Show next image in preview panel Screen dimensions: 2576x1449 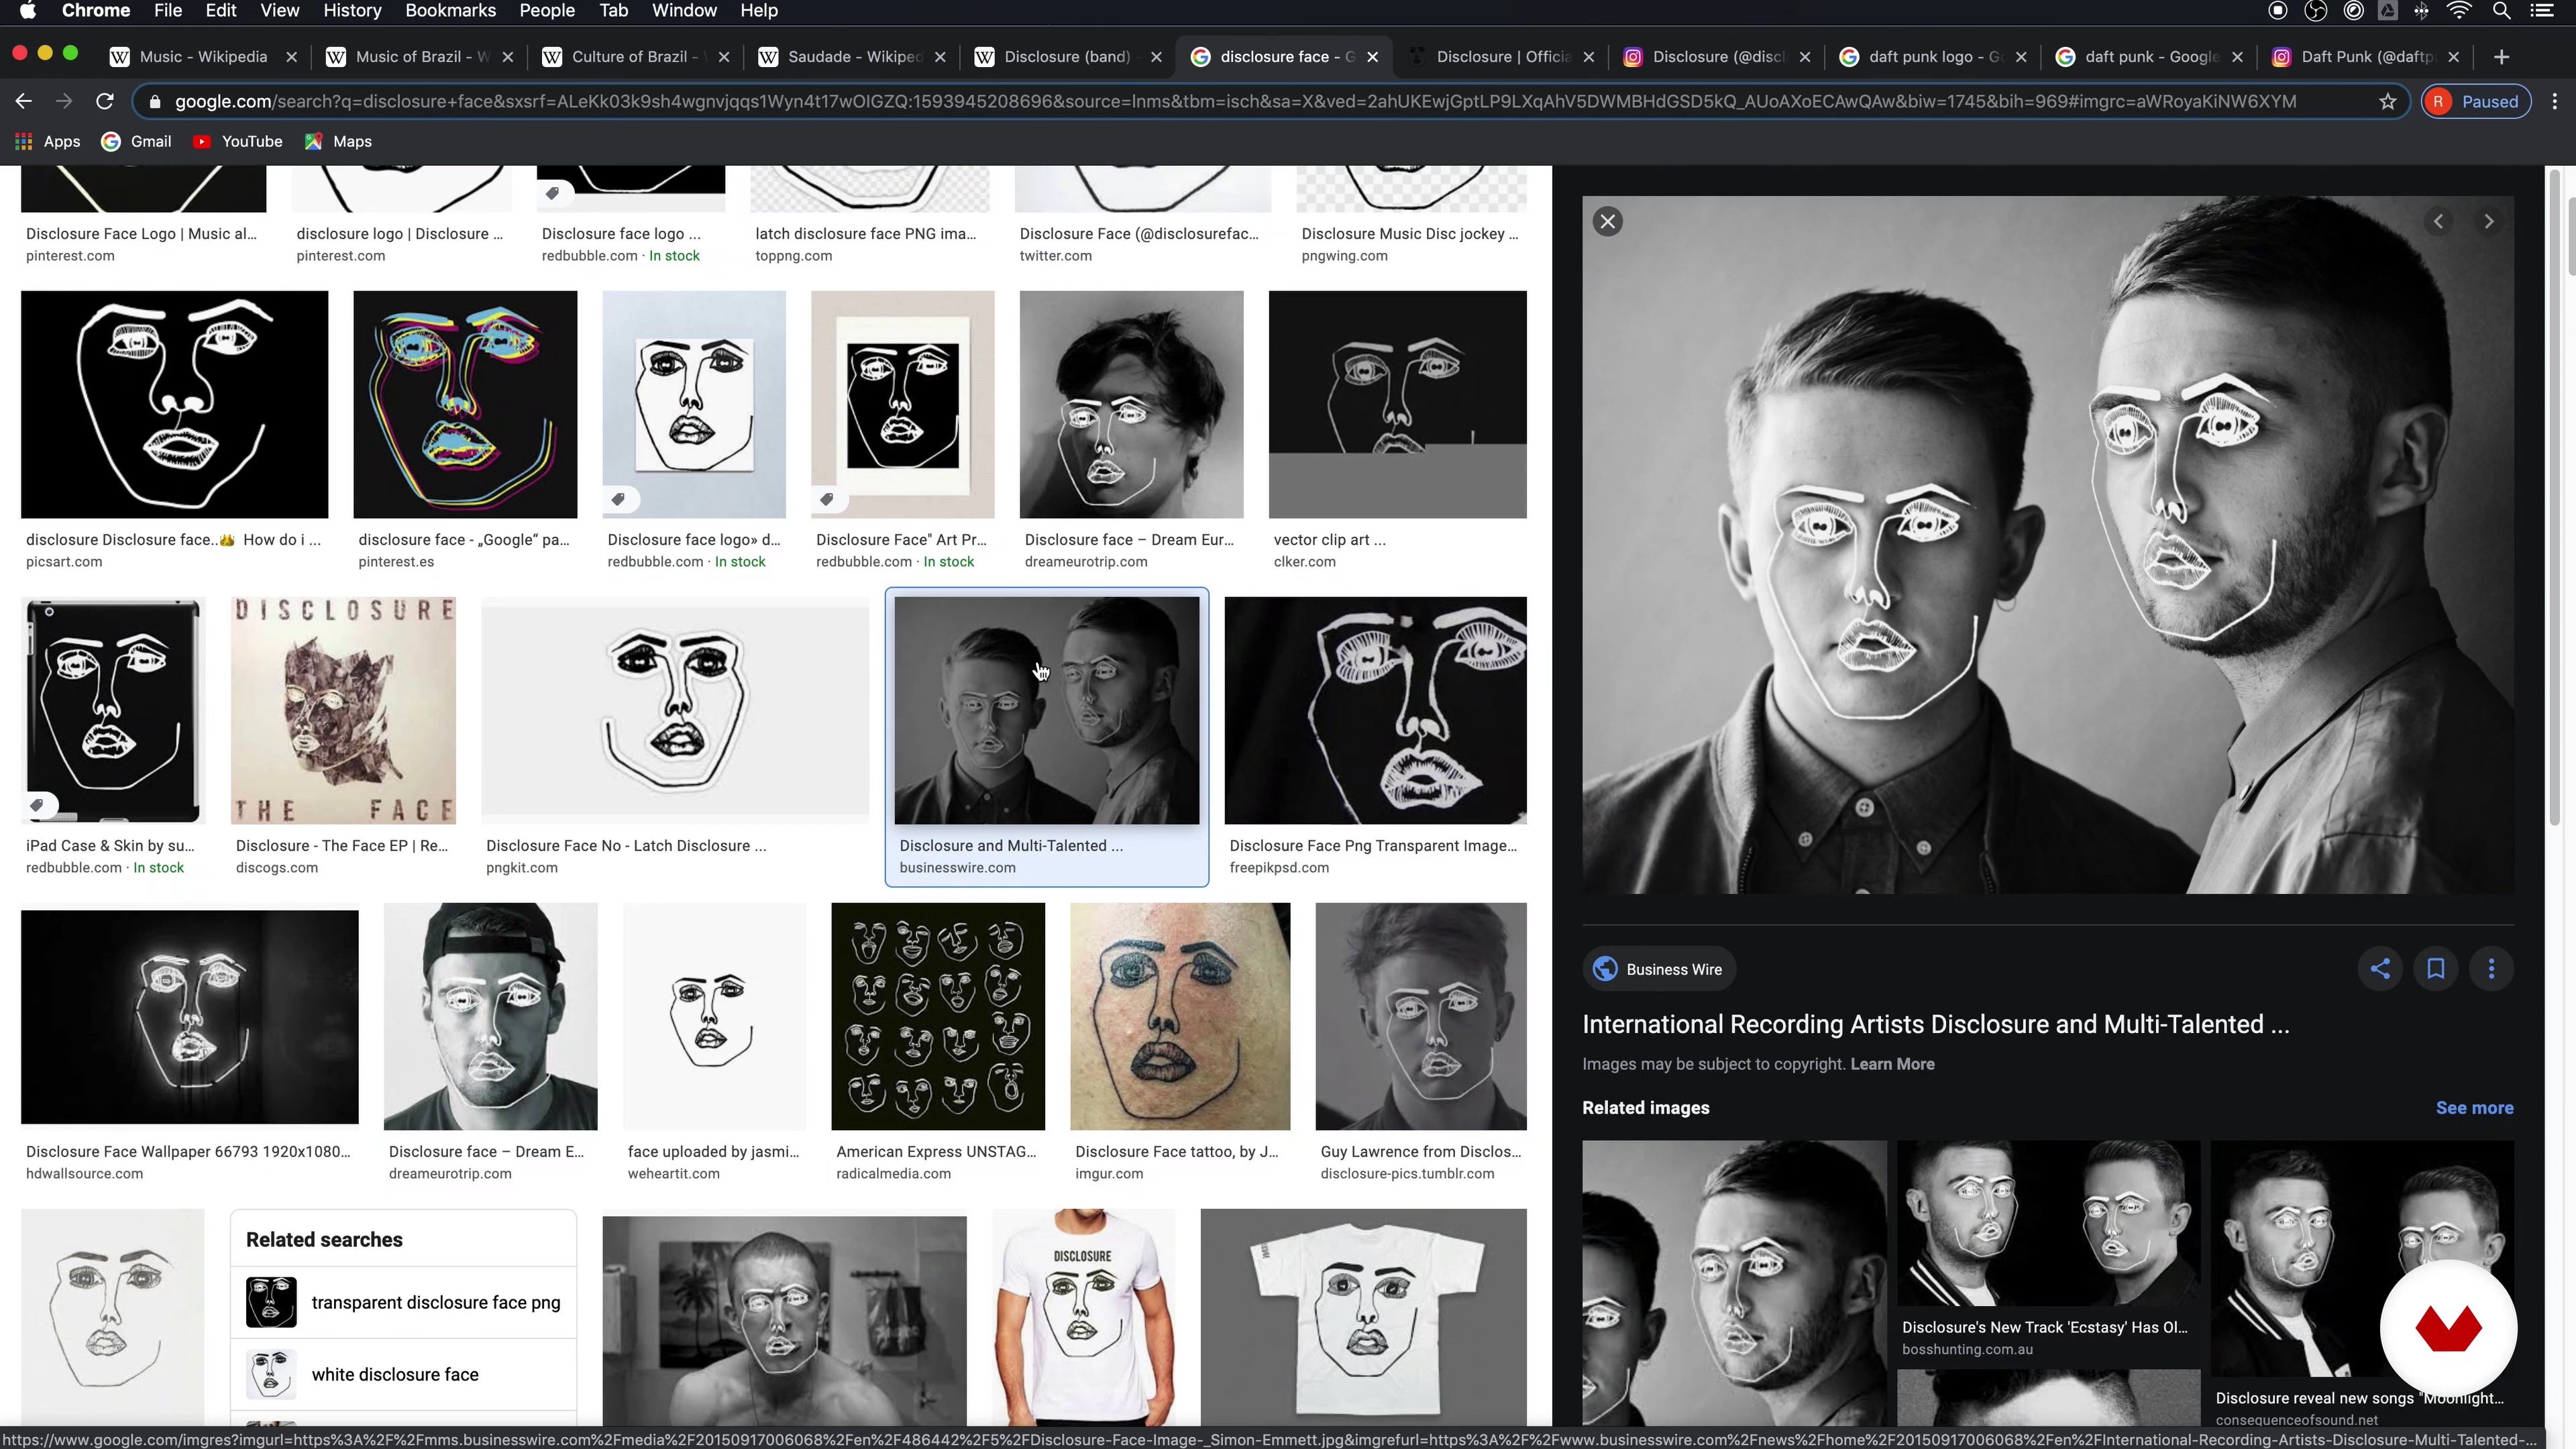(x=2488, y=221)
